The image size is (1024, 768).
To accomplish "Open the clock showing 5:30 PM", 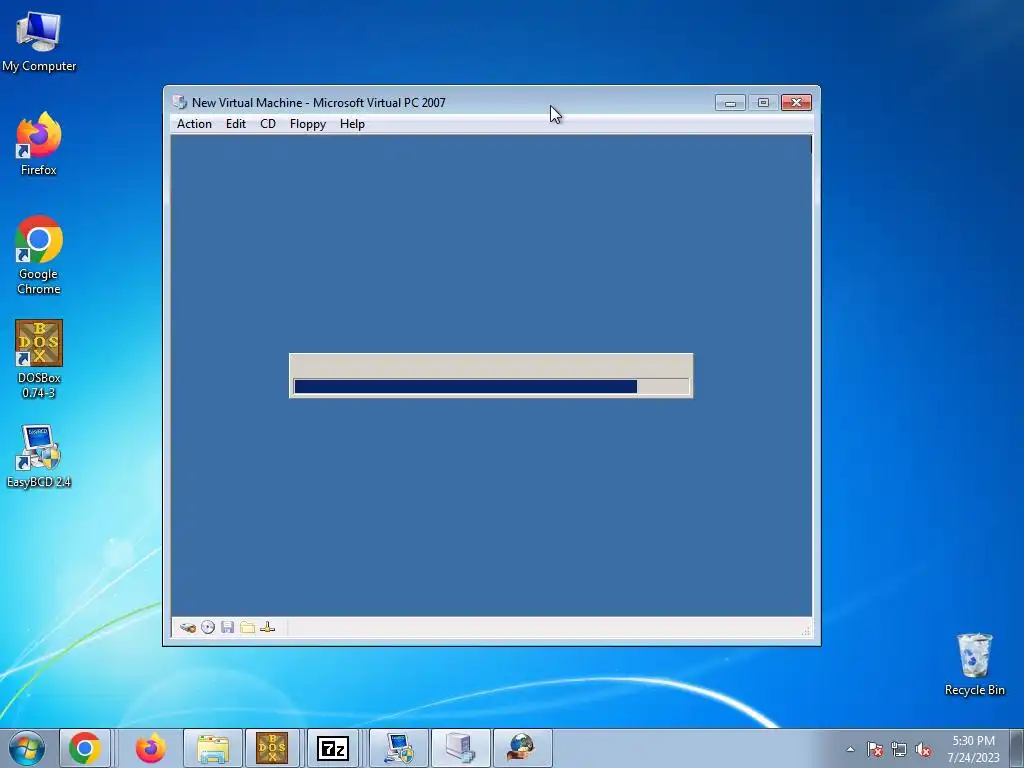I will [x=973, y=749].
